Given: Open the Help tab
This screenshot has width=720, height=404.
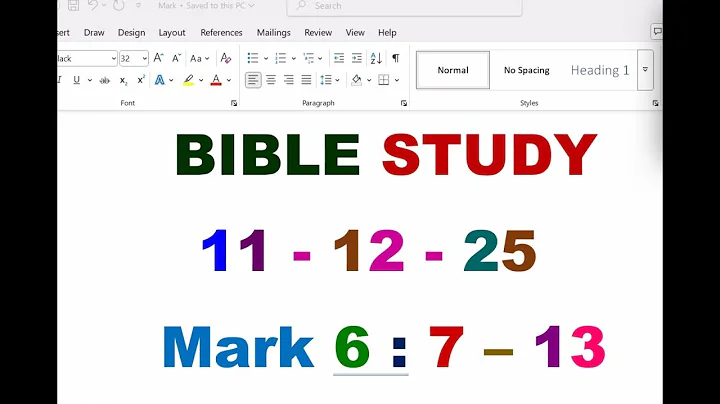Looking at the screenshot, I should click(387, 33).
